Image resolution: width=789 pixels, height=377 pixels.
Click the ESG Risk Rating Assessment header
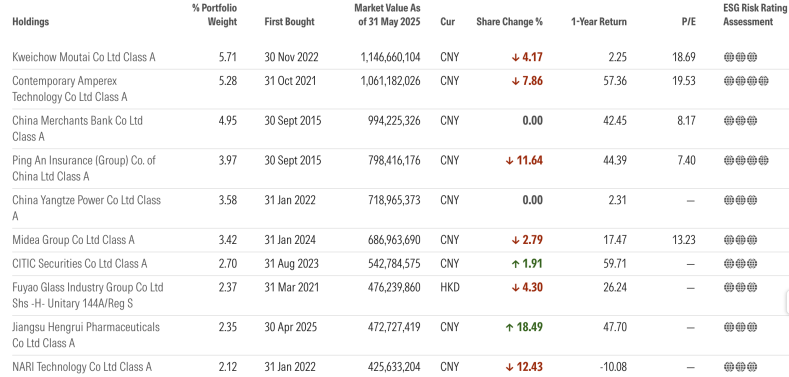coord(755,15)
